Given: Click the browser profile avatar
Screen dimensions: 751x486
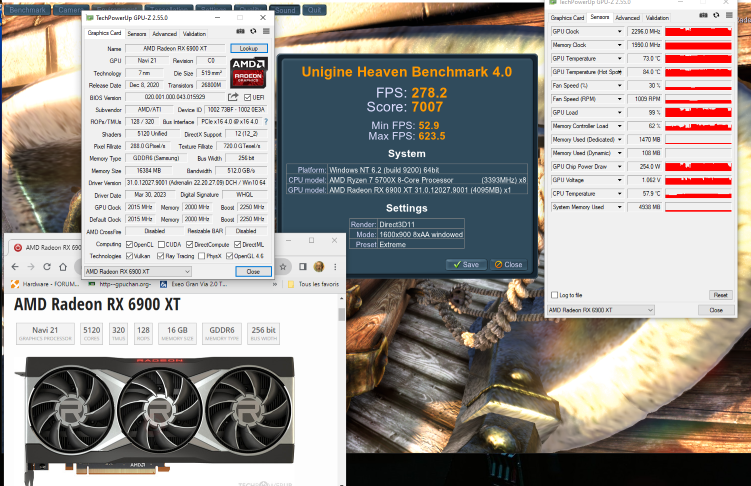Looking at the screenshot, I should coord(319,267).
